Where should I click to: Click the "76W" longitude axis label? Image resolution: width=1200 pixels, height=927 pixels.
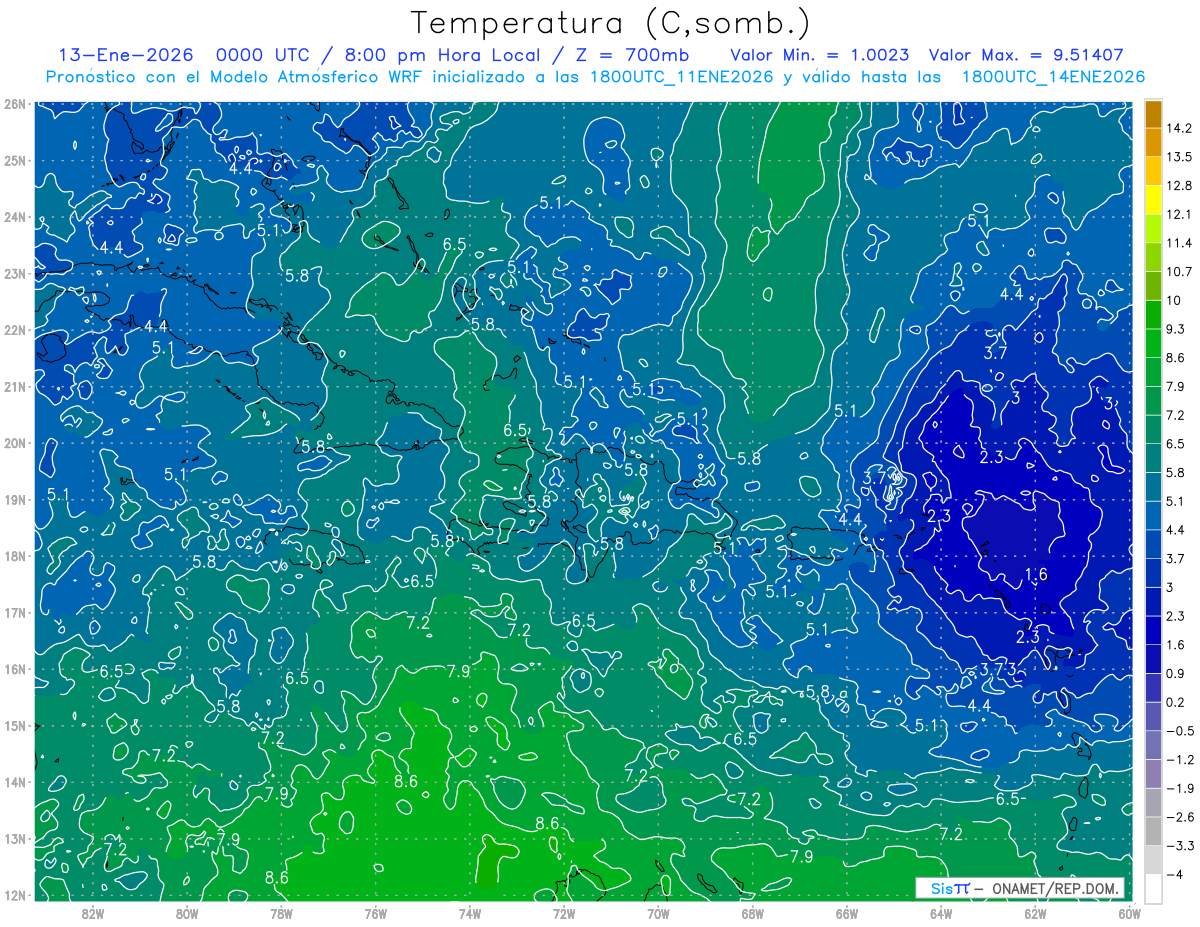coord(376,913)
